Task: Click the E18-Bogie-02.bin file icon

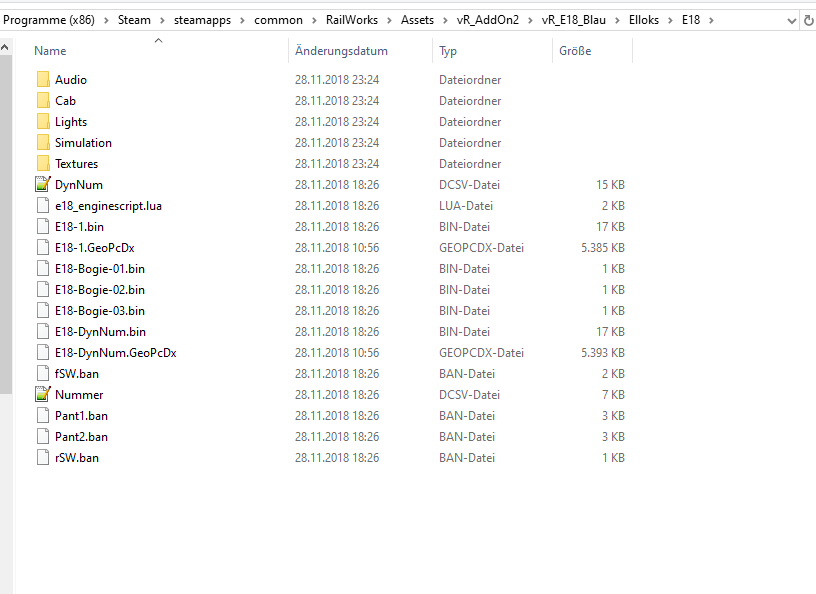Action: pyautogui.click(x=43, y=289)
